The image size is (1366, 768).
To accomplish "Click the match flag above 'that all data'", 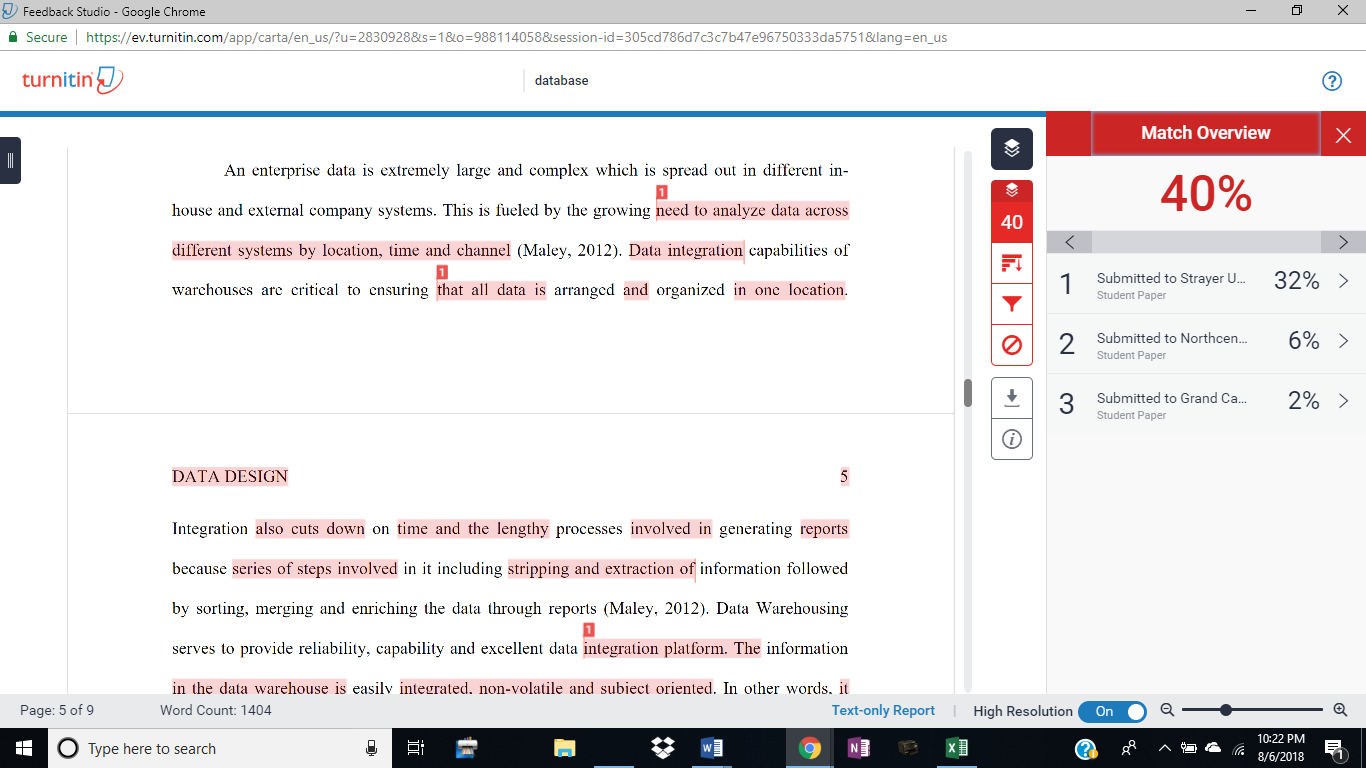I will click(442, 272).
